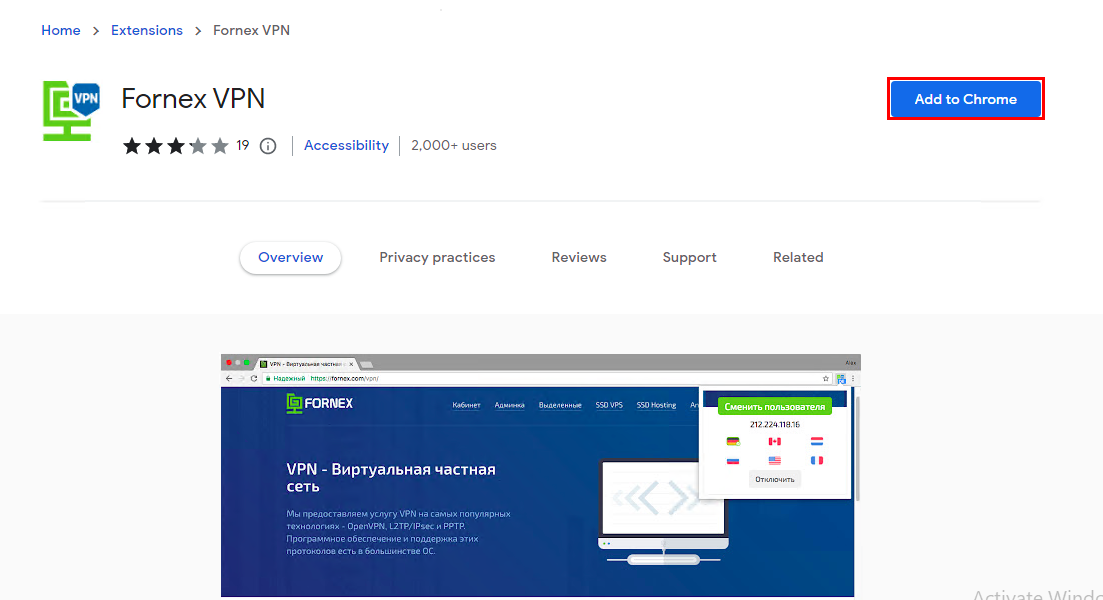This screenshot has height=600, width=1103.
Task: Click the Fornex VPN heading title
Action: pyautogui.click(x=193, y=98)
